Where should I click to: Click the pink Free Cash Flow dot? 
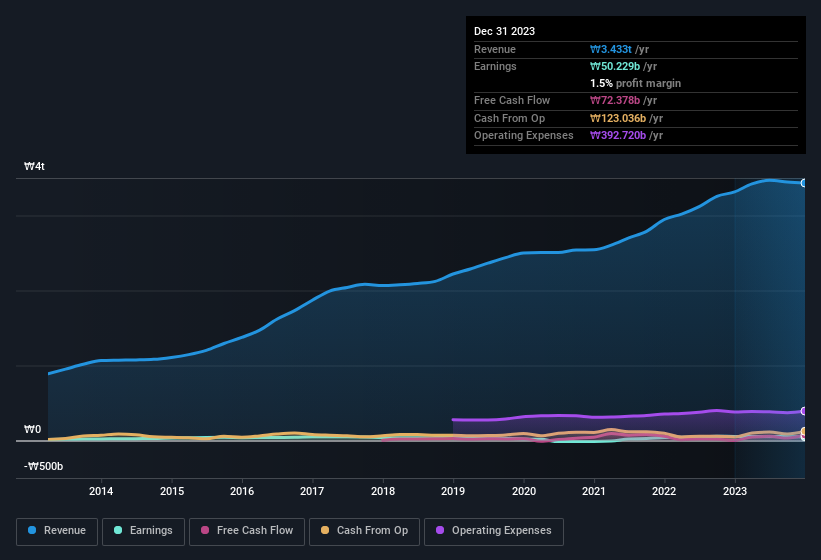point(205,530)
